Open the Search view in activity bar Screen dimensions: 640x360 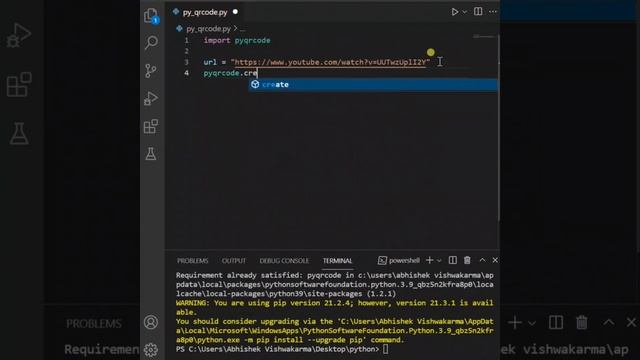tap(151, 42)
